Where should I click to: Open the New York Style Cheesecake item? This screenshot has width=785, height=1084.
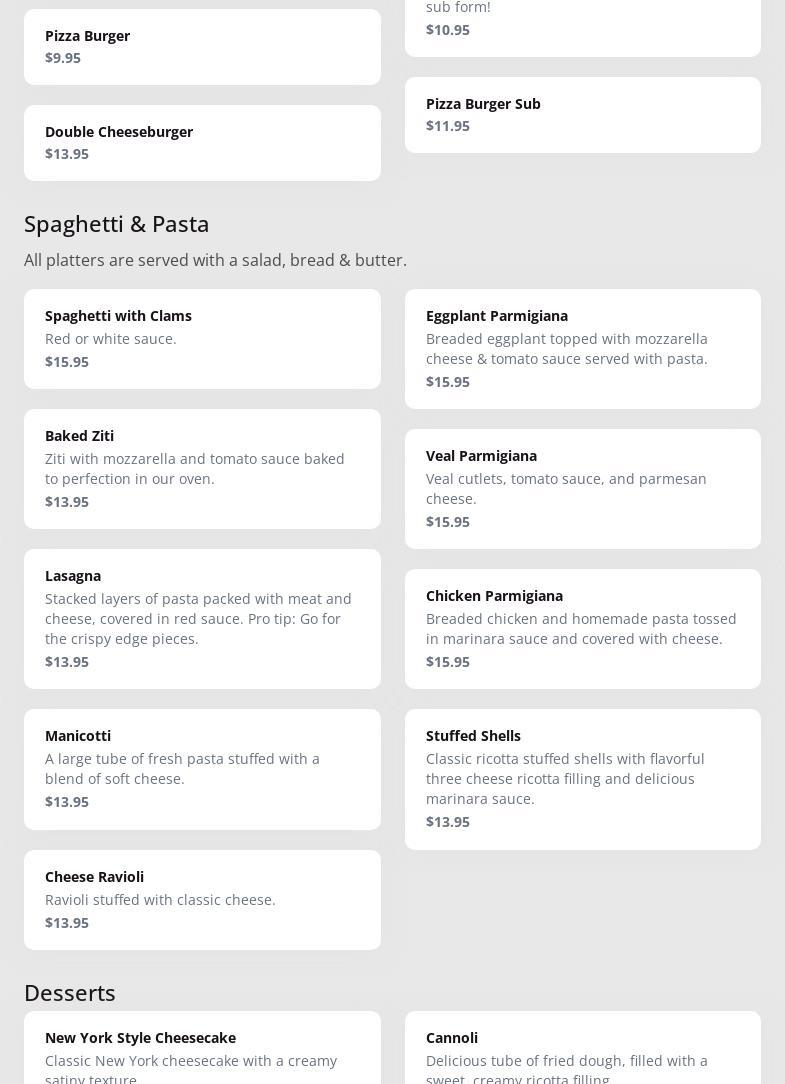pyautogui.click(x=202, y=1048)
